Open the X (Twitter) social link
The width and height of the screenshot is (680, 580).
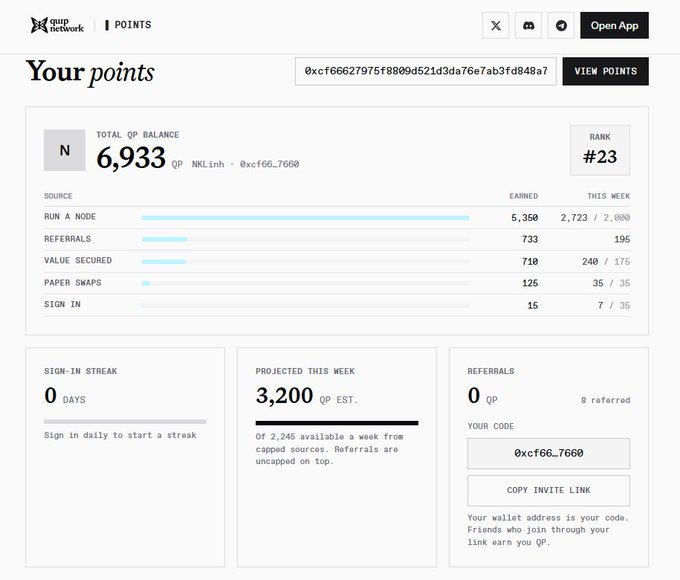pos(495,26)
